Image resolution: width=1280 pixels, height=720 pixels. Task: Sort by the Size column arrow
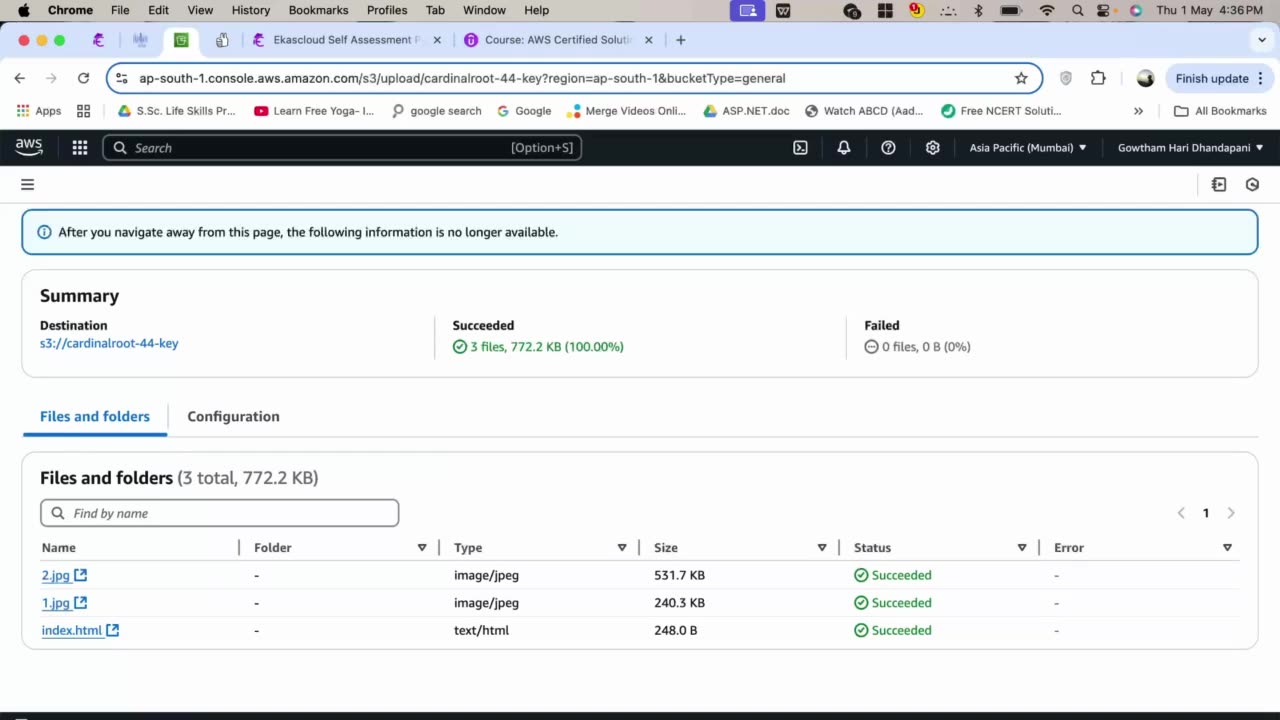(822, 547)
